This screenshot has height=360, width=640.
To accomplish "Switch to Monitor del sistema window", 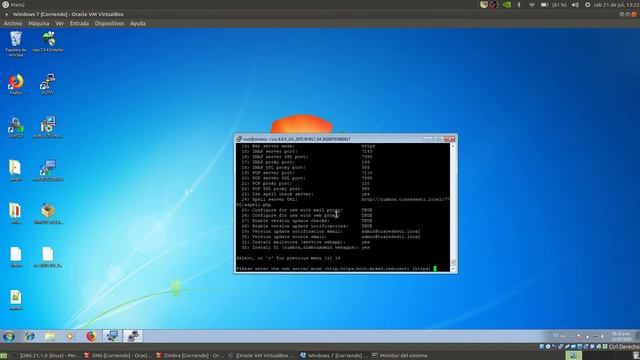I will point(400,356).
